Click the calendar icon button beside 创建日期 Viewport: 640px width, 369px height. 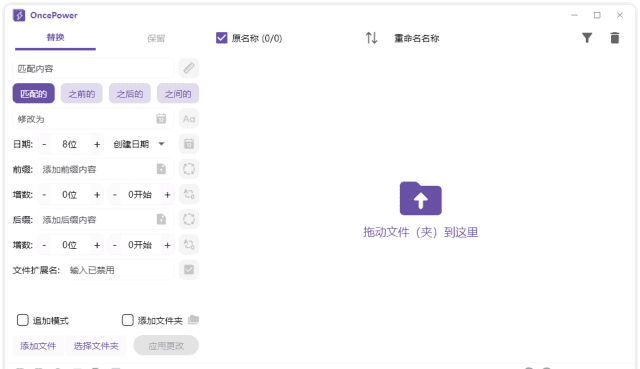tap(189, 144)
